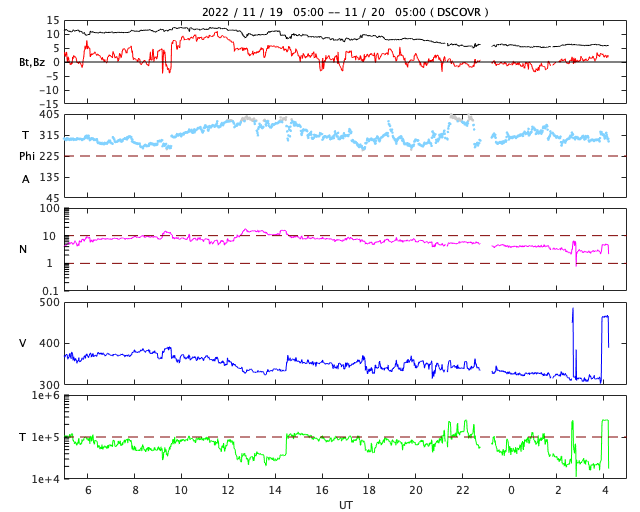The height and width of the screenshot is (512, 640).
Task: Click the N density axis label
Action: (23, 249)
